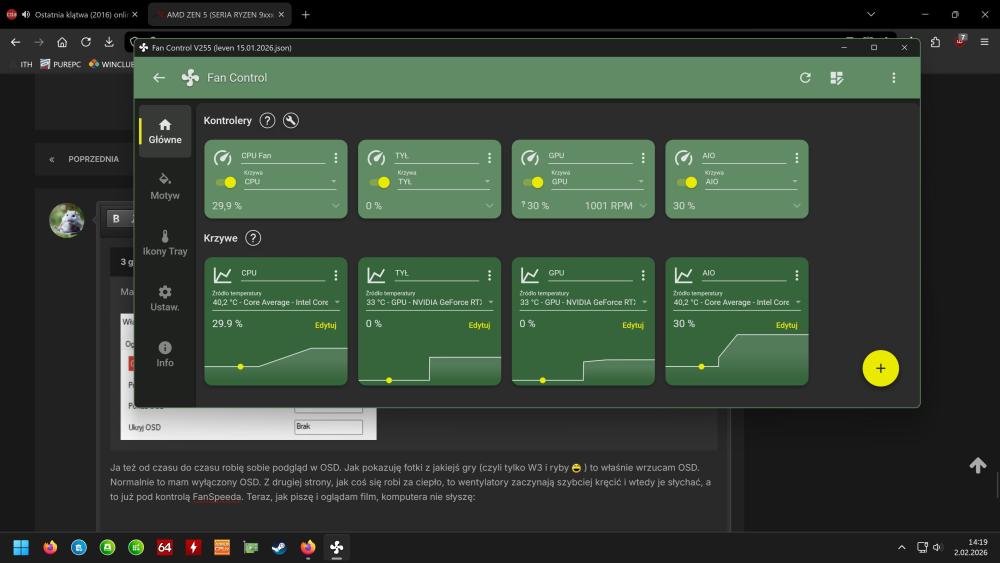The width and height of the screenshot is (1000, 563).
Task: Click the volume icon in system tray
Action: pyautogui.click(x=937, y=547)
